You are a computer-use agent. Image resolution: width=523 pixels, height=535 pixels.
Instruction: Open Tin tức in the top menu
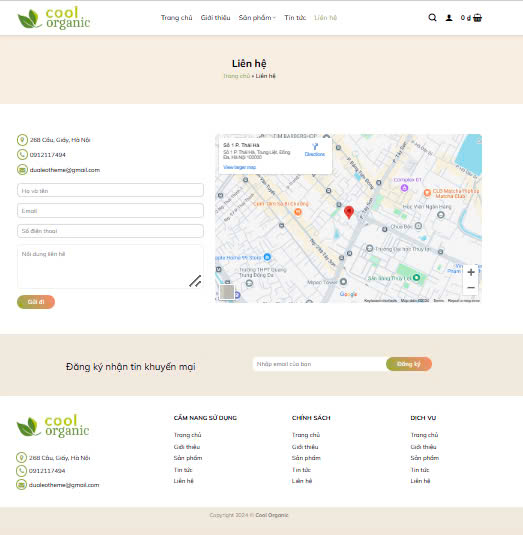[295, 18]
